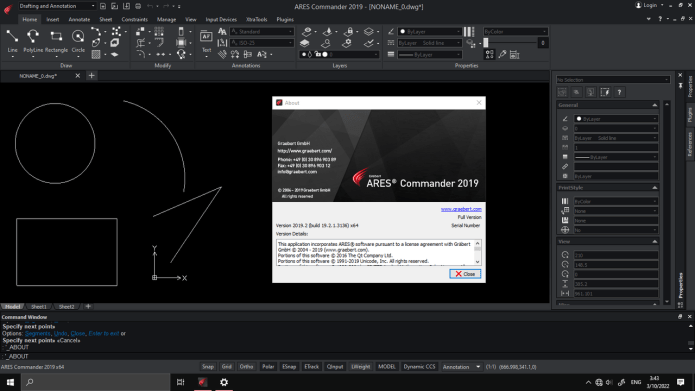The width and height of the screenshot is (695, 391).
Task: Toggle Grid display in the status bar
Action: point(226,367)
